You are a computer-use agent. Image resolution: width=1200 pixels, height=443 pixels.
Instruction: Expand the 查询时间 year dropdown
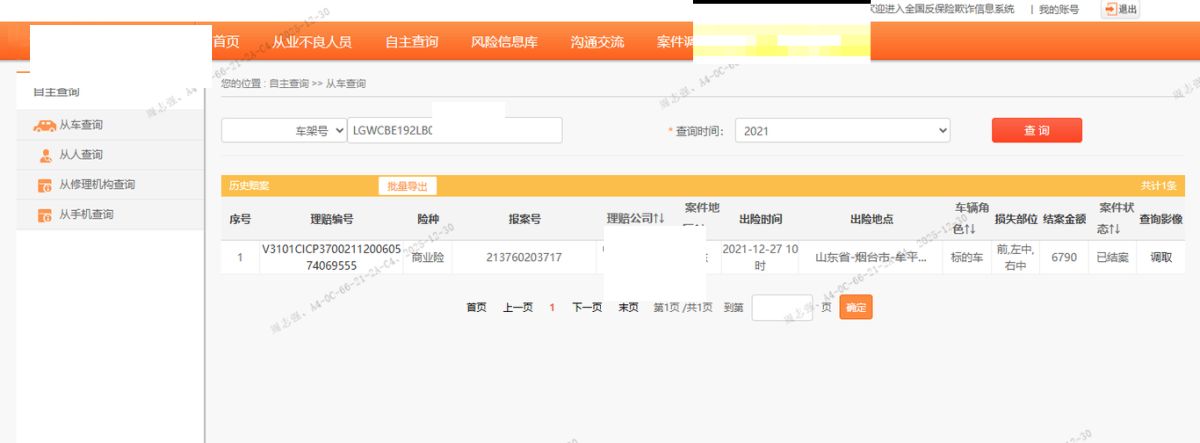coord(841,131)
